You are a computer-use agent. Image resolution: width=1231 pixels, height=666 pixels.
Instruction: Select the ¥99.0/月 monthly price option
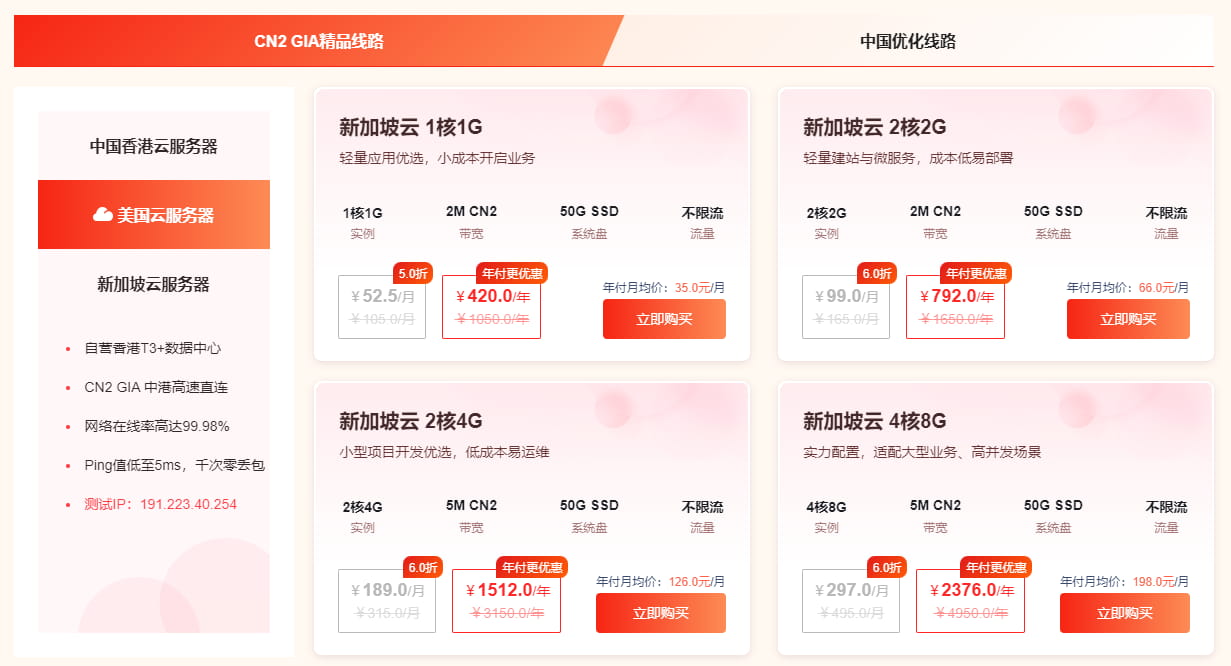(846, 307)
